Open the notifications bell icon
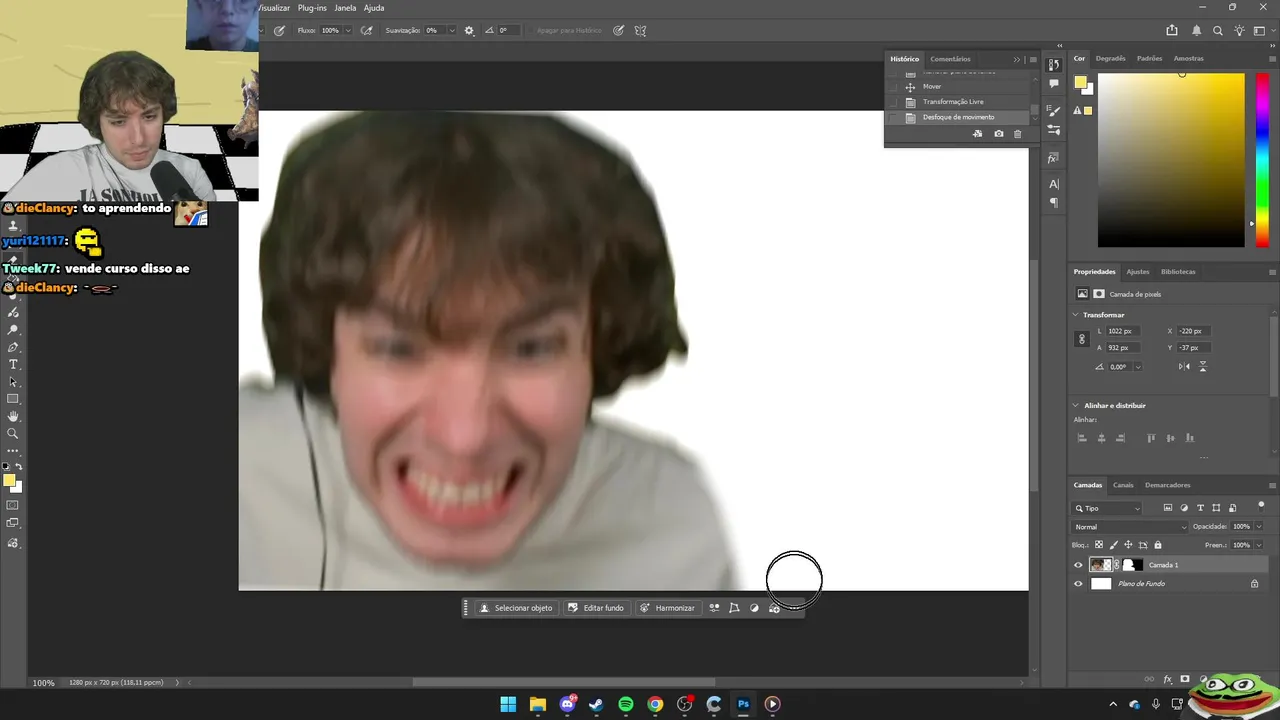 (x=1196, y=31)
